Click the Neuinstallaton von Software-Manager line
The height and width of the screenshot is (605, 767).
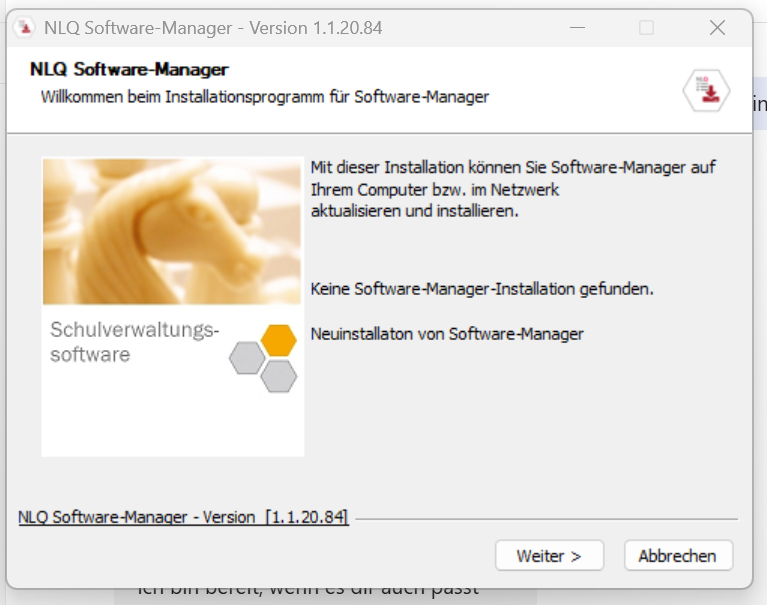(x=447, y=333)
